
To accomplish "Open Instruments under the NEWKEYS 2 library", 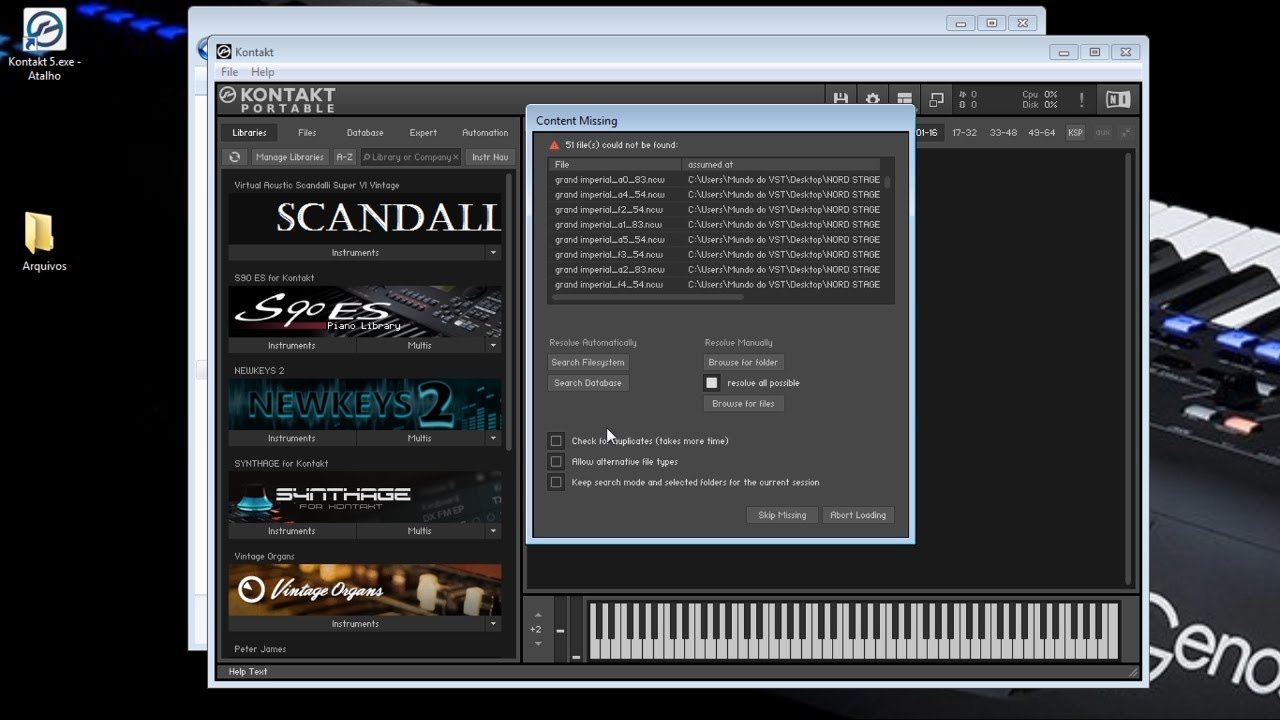I will 291,439.
